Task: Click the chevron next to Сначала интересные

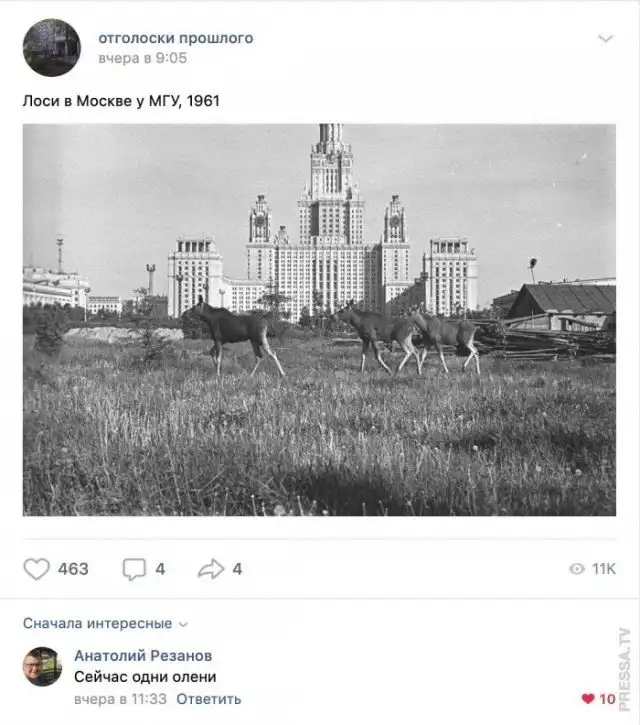Action: (x=184, y=624)
